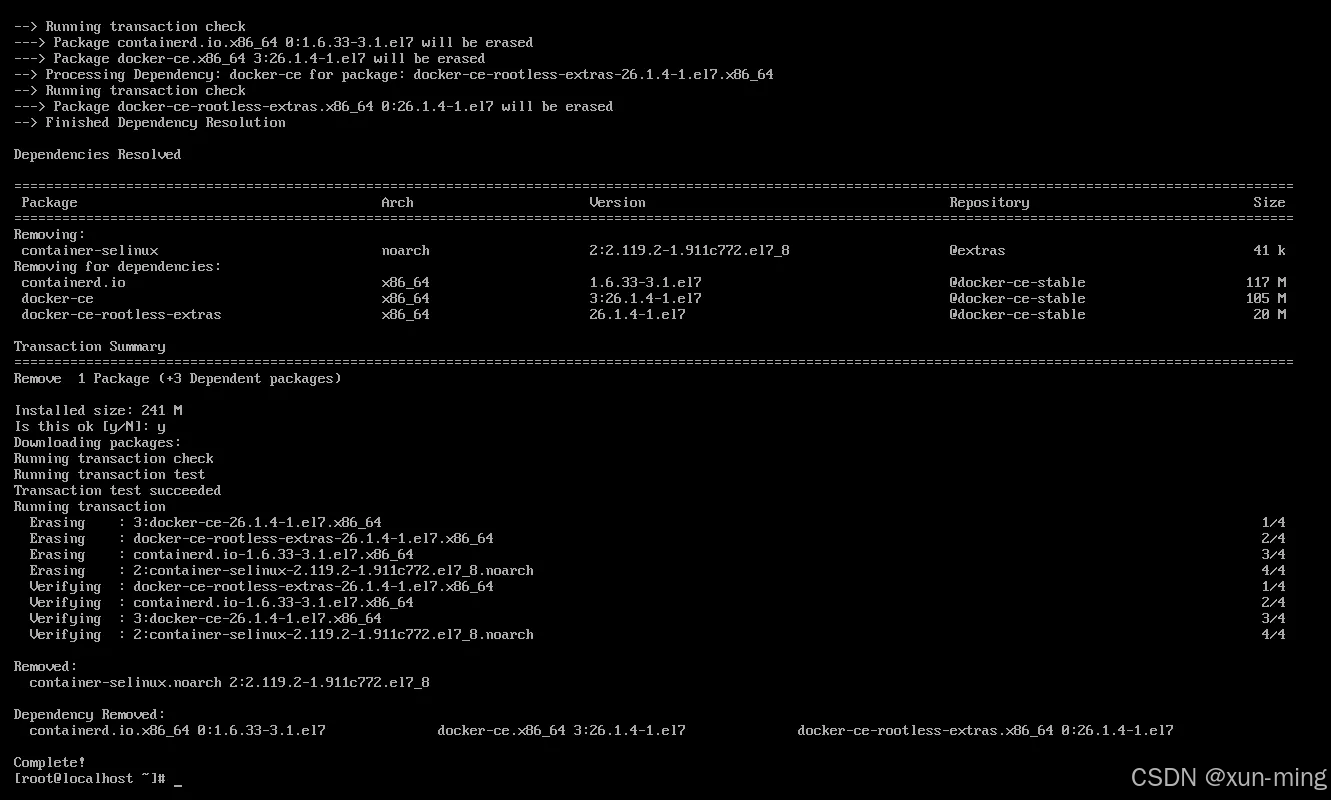Screen dimensions: 1331x800
Task: Click version '2:2.119.2-1.911c772.el7_8' in table
Action: 689,250
